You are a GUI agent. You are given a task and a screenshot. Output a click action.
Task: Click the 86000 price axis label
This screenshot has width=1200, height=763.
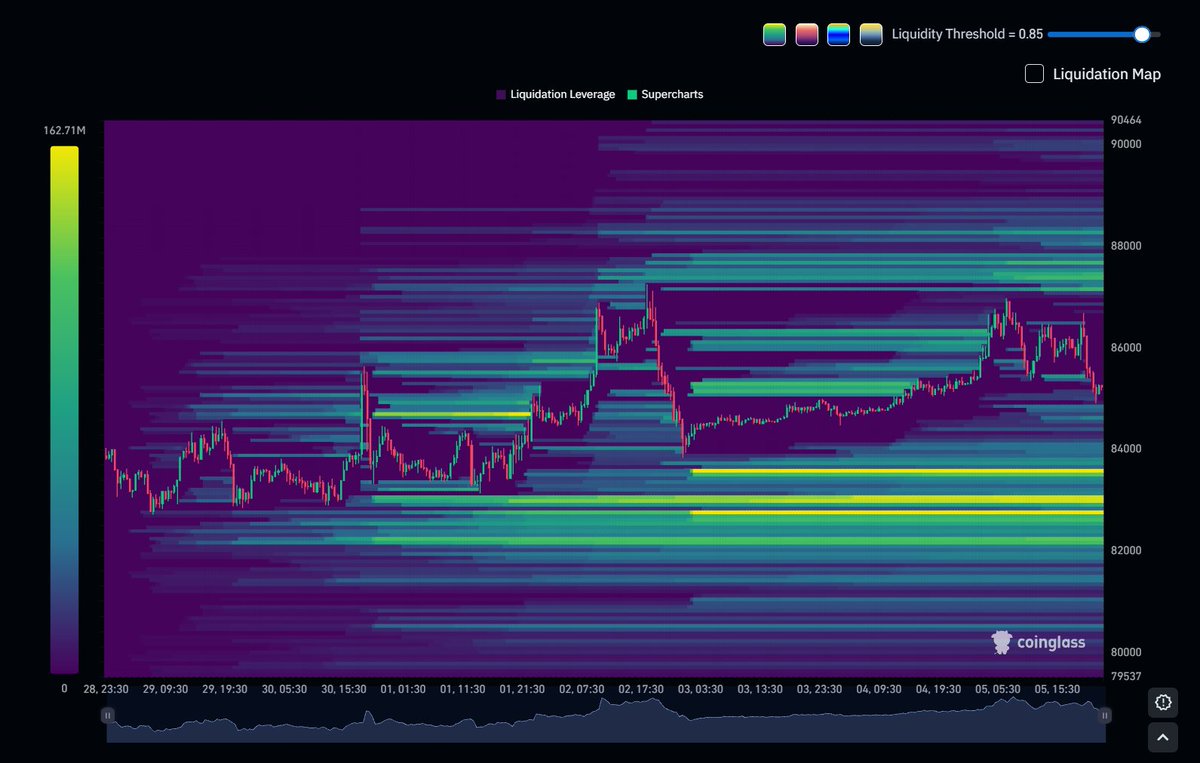tap(1126, 348)
